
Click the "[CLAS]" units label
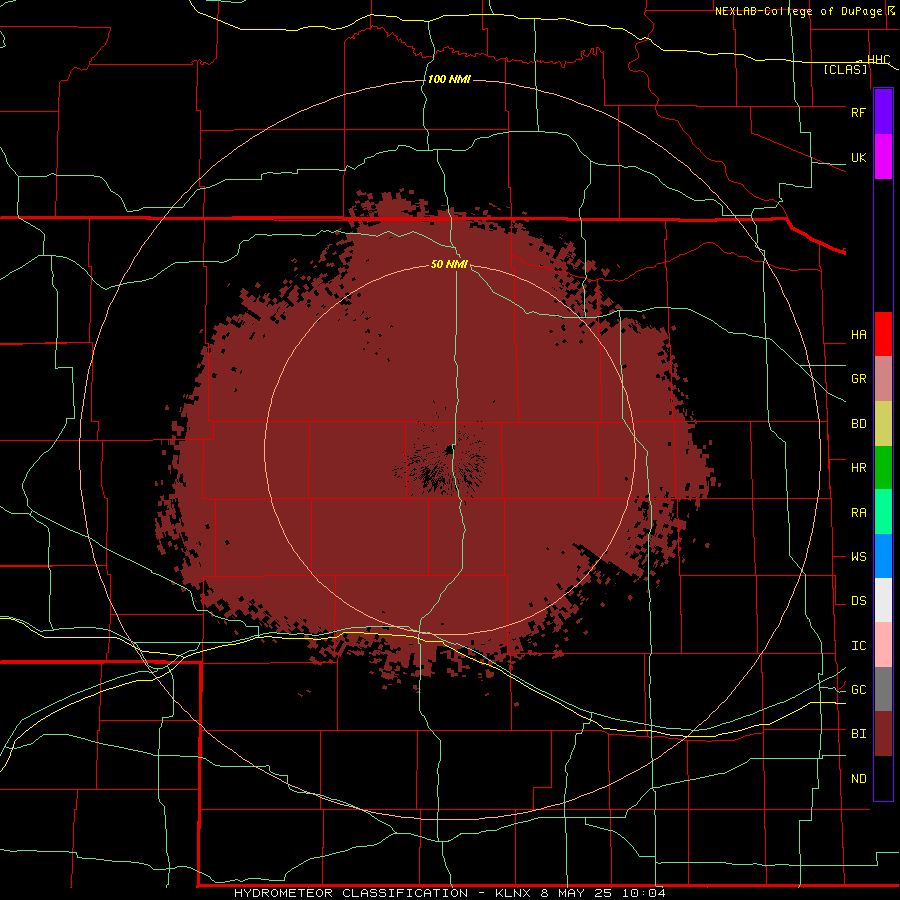click(x=845, y=69)
